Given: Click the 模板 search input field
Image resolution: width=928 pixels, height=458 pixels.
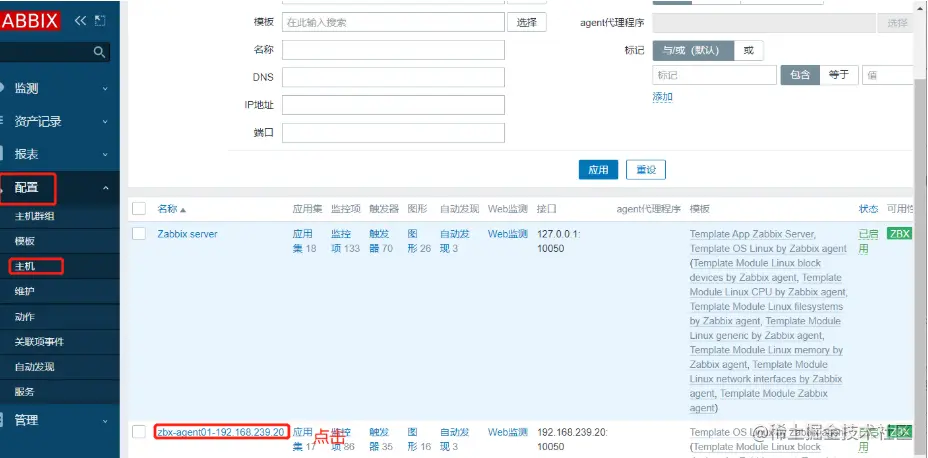Looking at the screenshot, I should 393,22.
